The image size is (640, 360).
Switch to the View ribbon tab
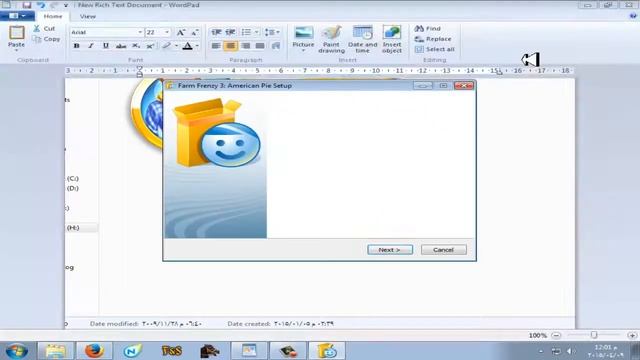click(x=88, y=16)
